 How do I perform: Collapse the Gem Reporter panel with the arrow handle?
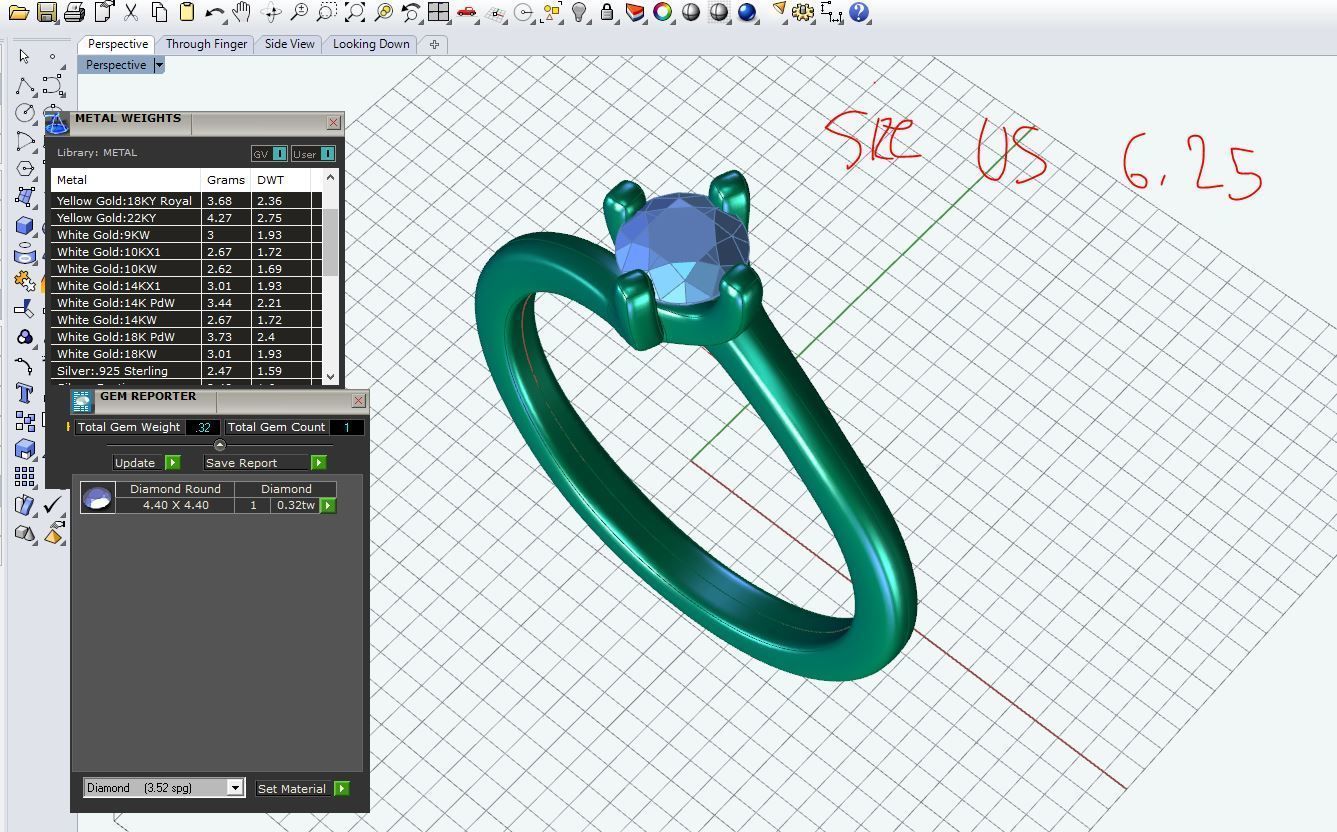click(220, 445)
